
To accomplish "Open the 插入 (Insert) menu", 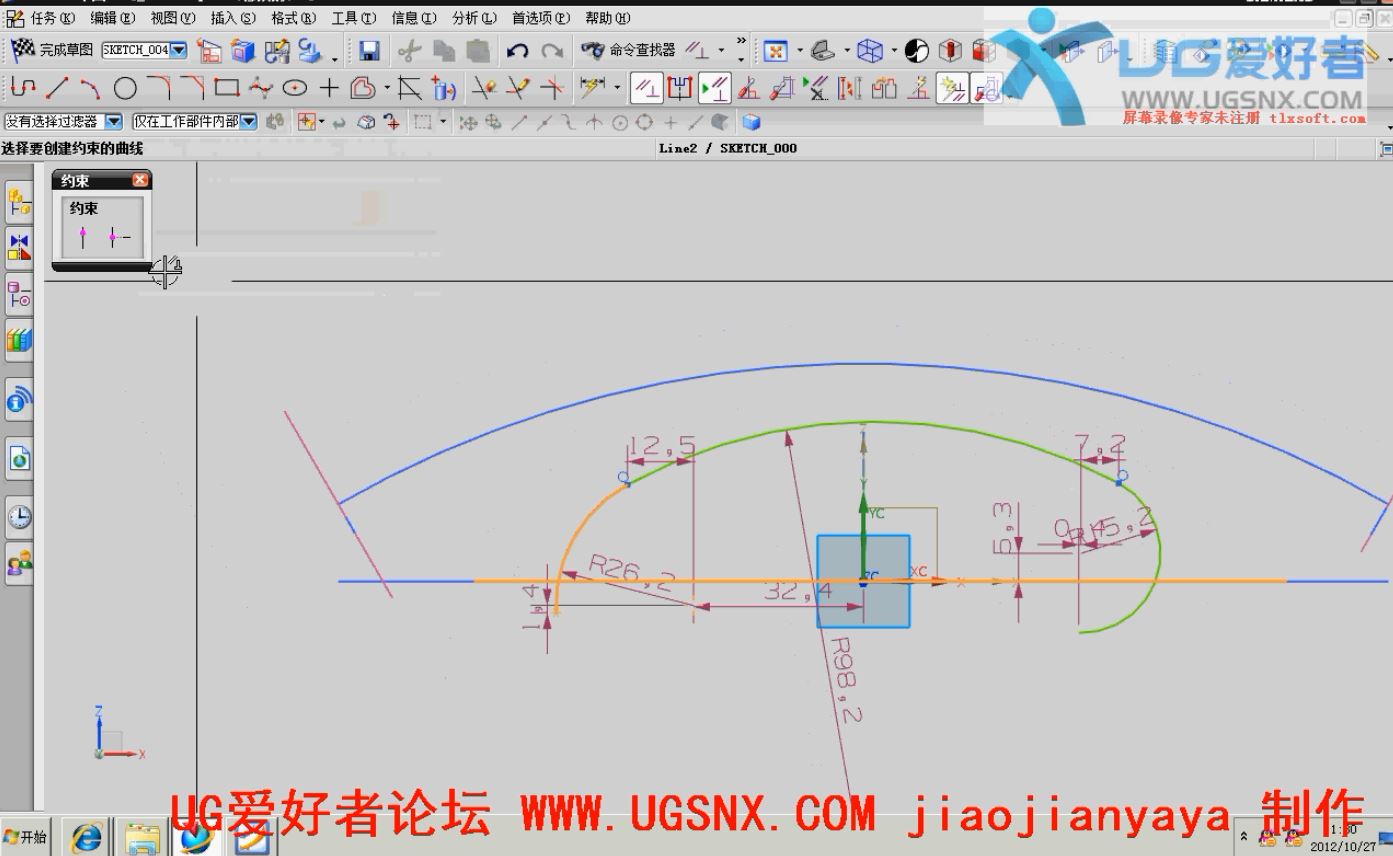I will (233, 18).
